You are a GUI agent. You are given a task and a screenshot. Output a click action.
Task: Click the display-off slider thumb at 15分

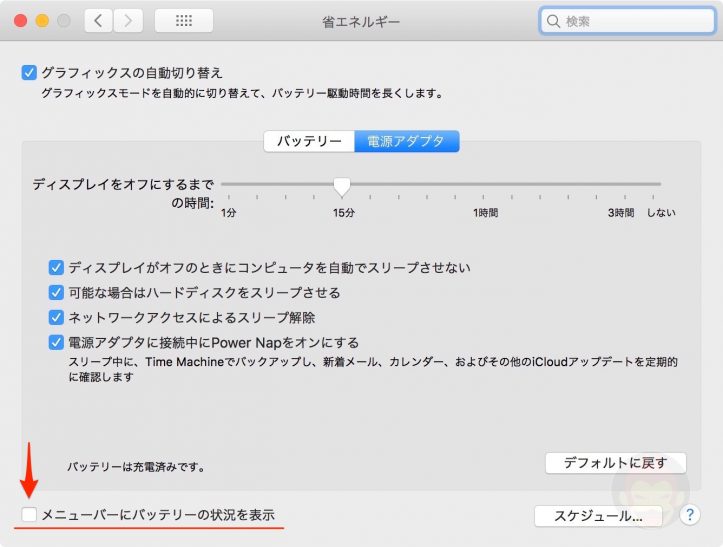(342, 187)
